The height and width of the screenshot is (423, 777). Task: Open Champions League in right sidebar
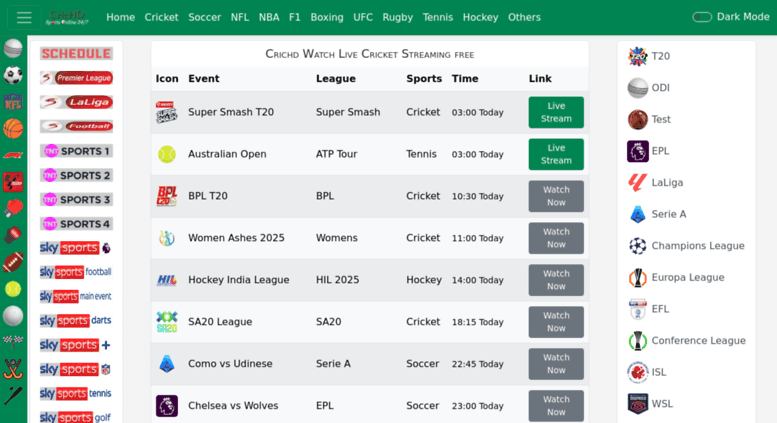point(686,246)
